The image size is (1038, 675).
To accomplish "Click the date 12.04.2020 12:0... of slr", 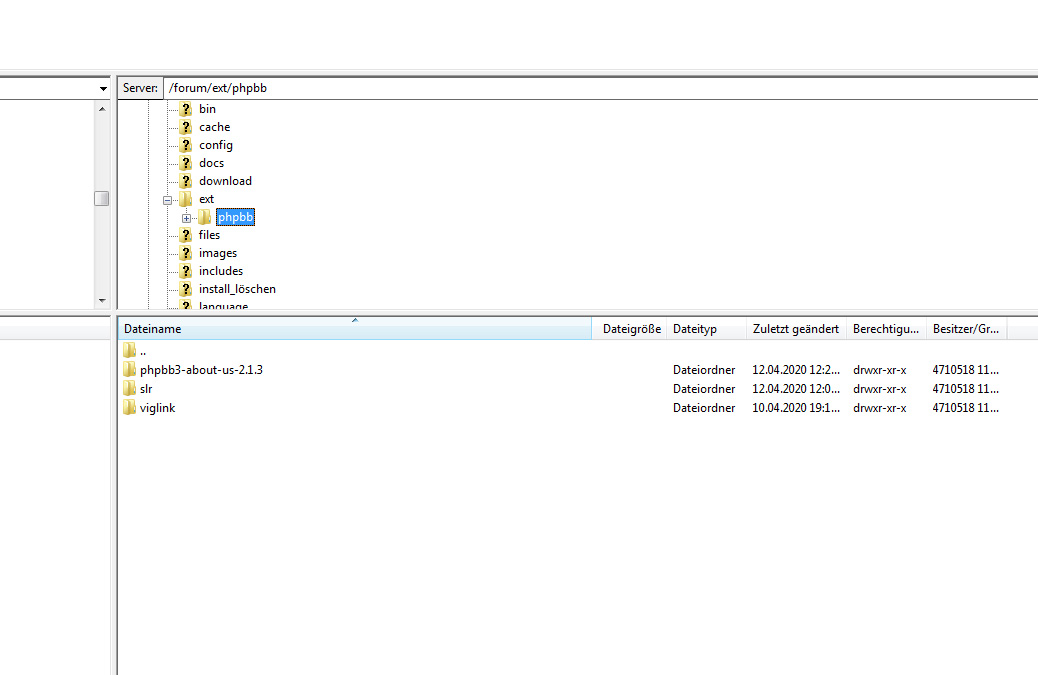I will click(x=796, y=389).
